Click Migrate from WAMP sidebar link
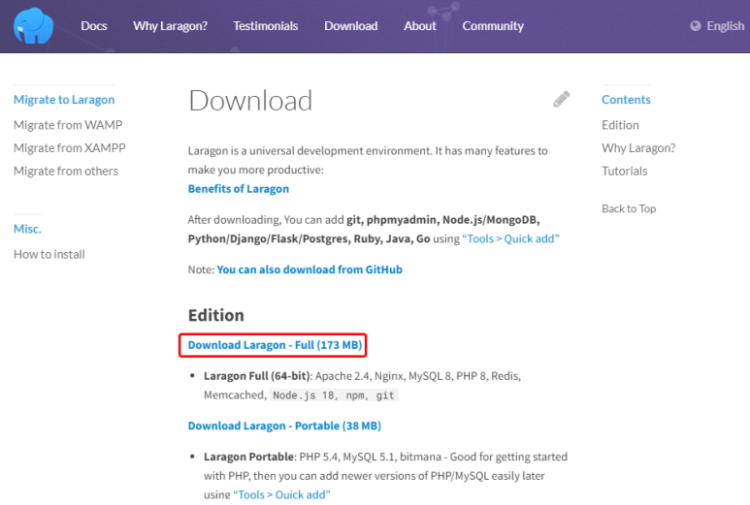The image size is (750, 505). coord(68,125)
